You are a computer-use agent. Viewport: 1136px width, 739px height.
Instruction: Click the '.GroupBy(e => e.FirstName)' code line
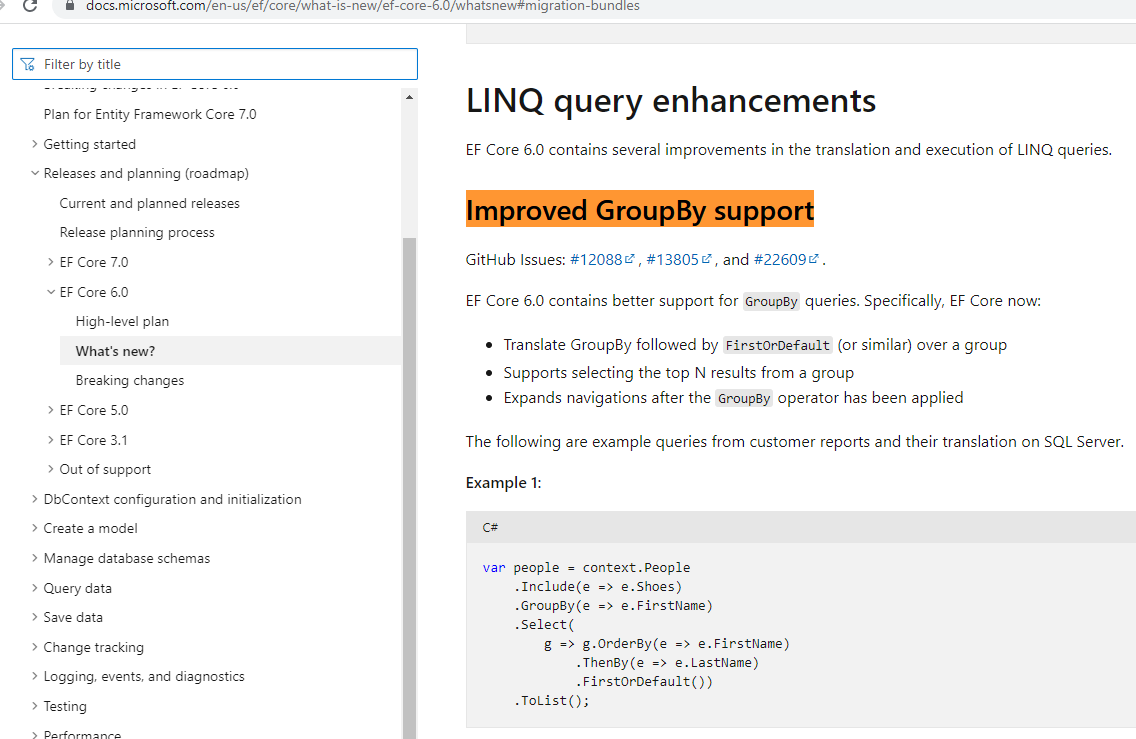click(x=614, y=606)
